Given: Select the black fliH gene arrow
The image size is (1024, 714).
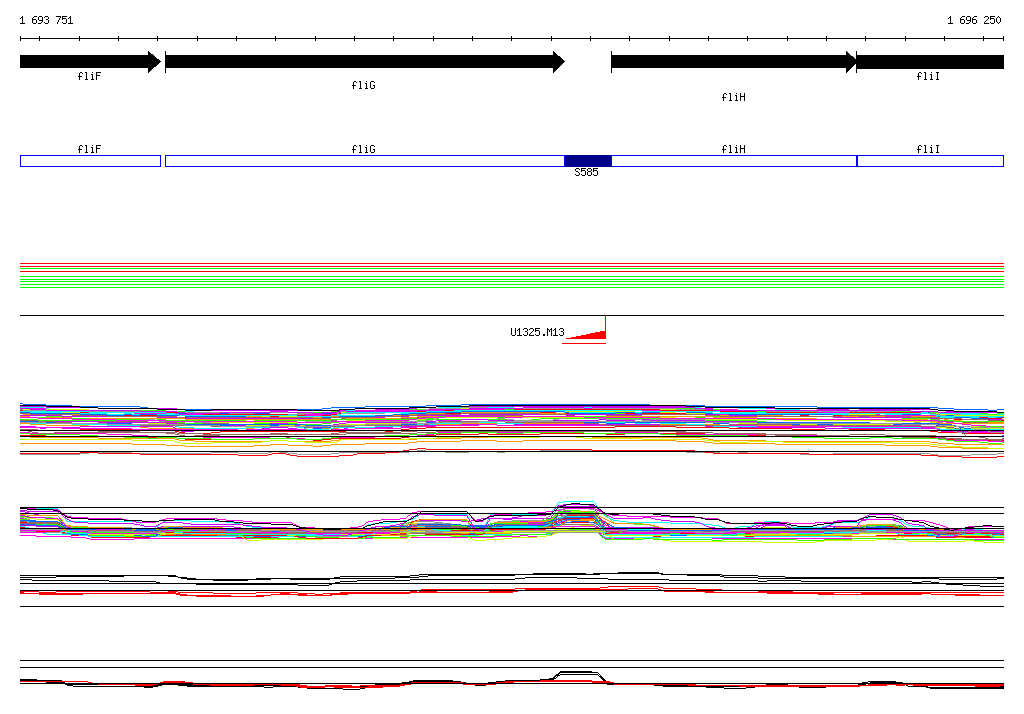Looking at the screenshot, I should click(x=733, y=62).
